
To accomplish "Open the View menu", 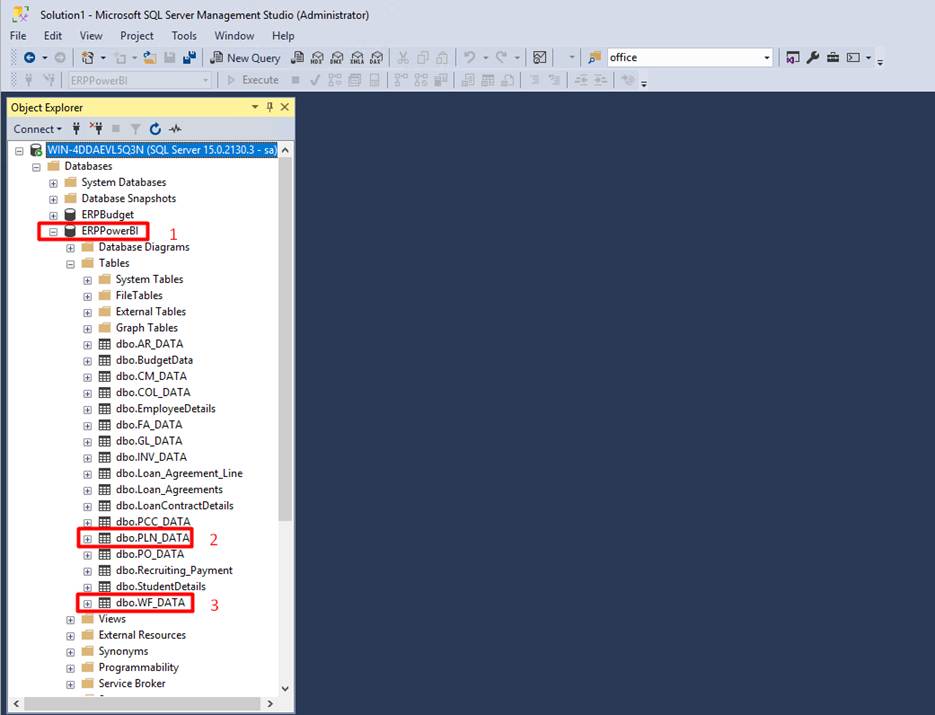I will [x=91, y=36].
